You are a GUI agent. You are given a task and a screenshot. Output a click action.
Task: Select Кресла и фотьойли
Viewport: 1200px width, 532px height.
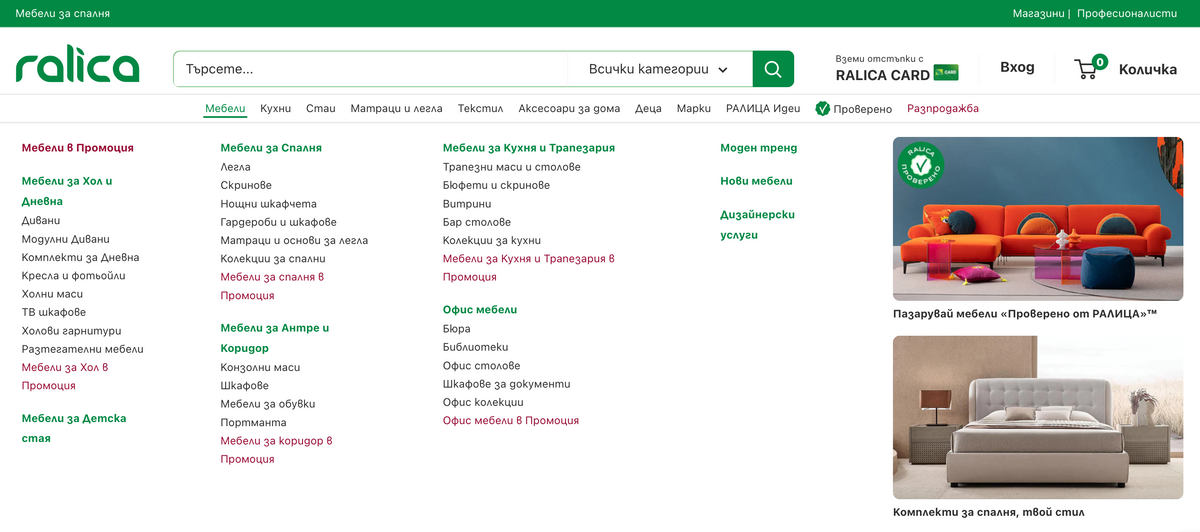pyautogui.click(x=74, y=275)
